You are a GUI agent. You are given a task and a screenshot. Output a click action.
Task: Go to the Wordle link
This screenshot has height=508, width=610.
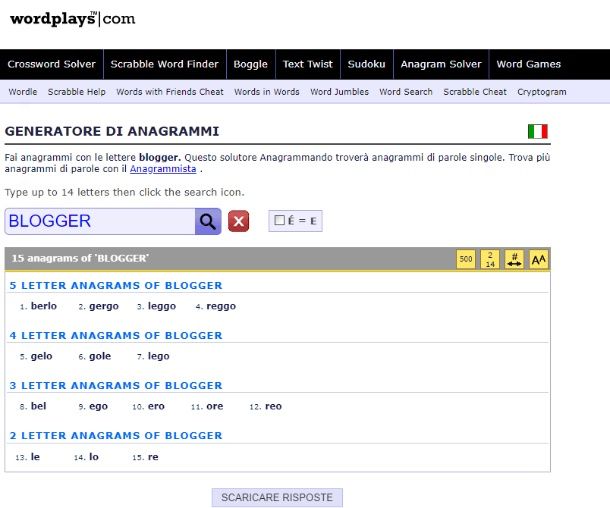click(23, 92)
